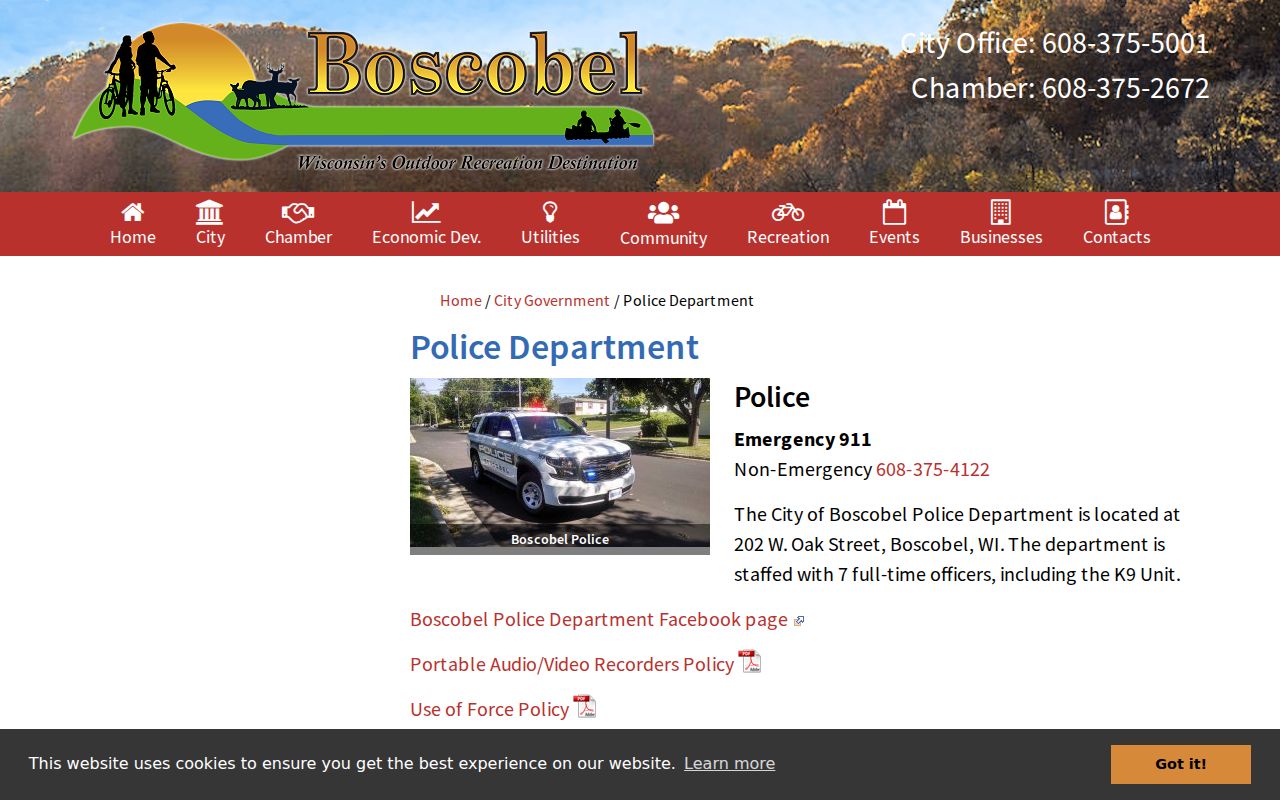Open the Economic Dev. menu label
Image resolution: width=1280 pixels, height=800 pixels.
pos(426,237)
